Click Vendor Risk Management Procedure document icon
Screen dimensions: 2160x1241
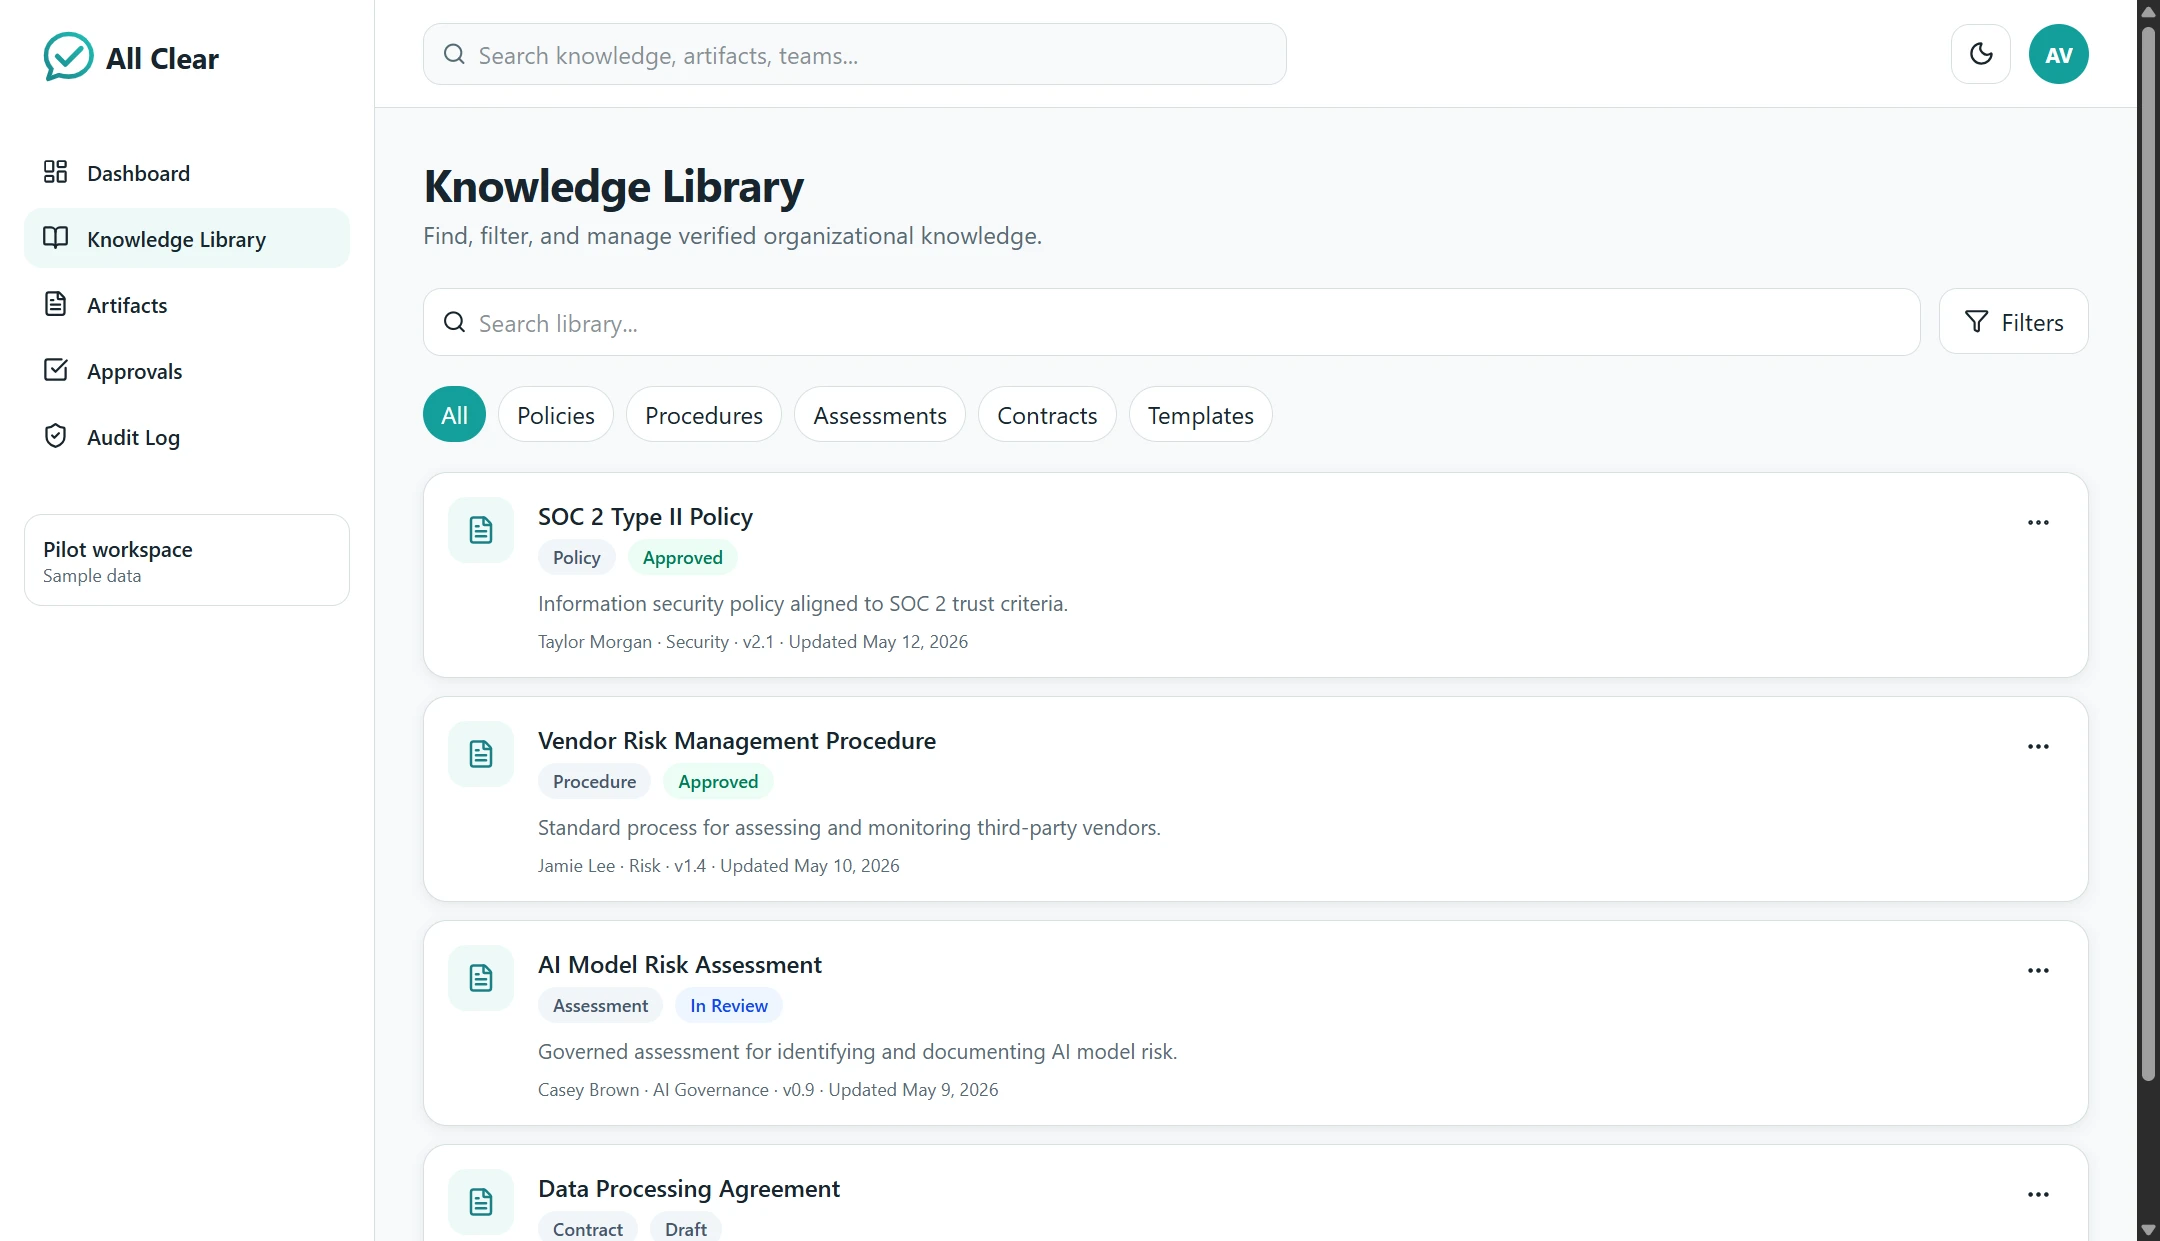pos(481,754)
